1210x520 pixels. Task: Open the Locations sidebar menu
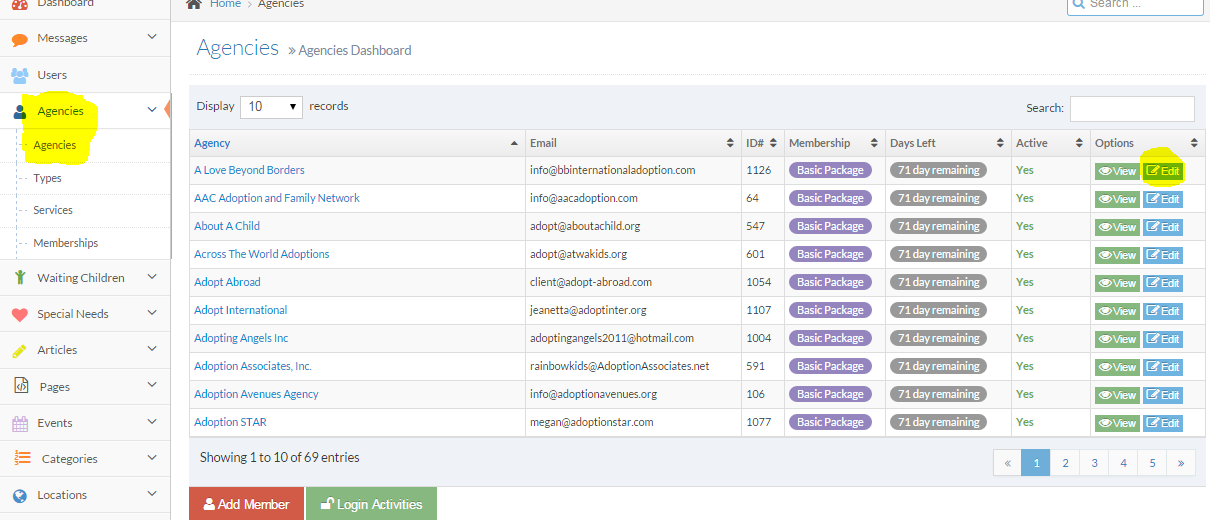pyautogui.click(x=85, y=495)
